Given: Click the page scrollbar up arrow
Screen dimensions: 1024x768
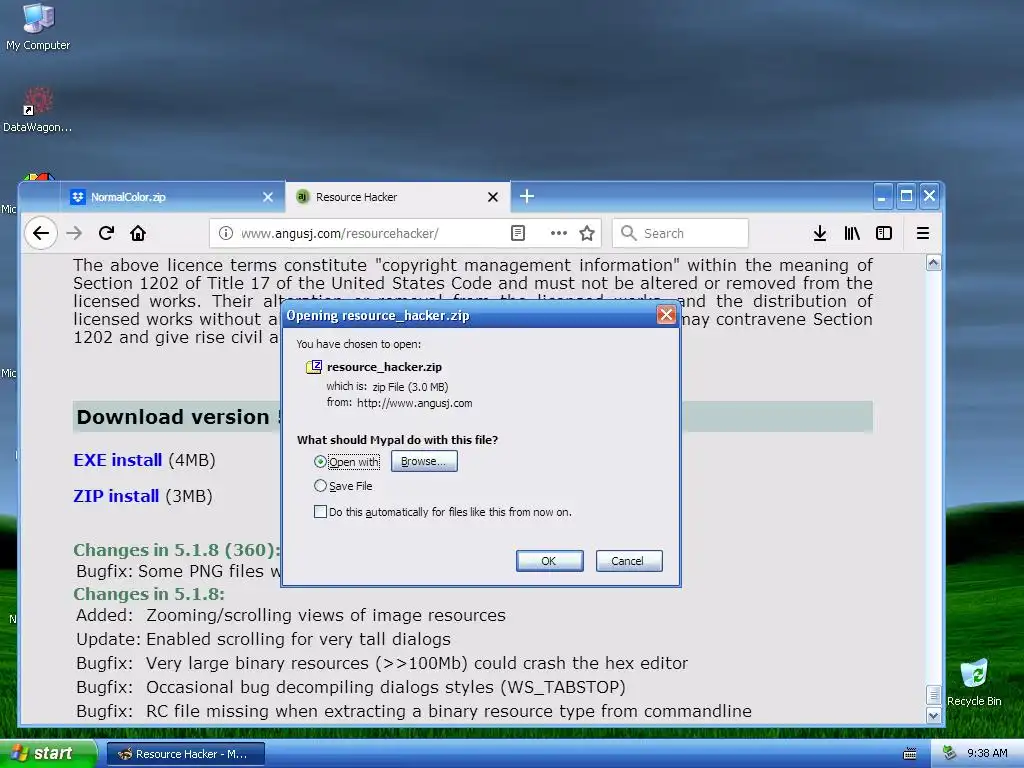Looking at the screenshot, I should pos(934,263).
